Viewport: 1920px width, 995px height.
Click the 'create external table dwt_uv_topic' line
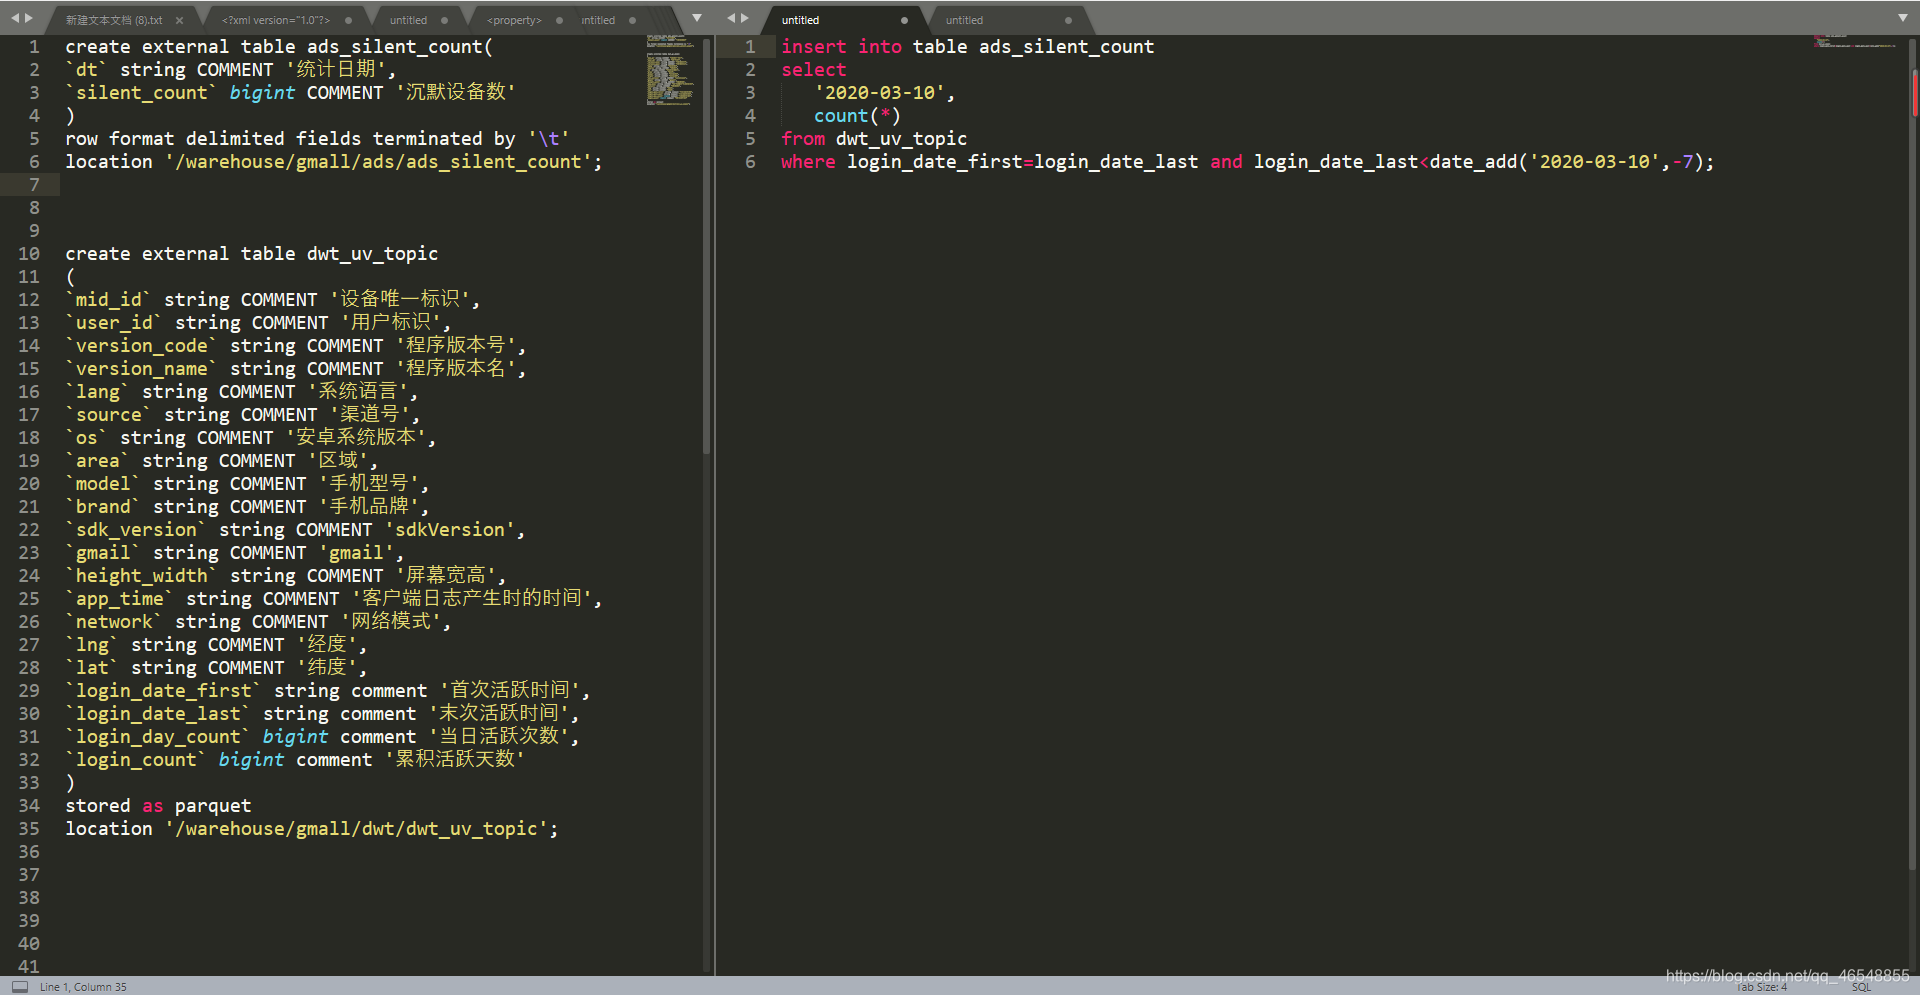click(252, 254)
